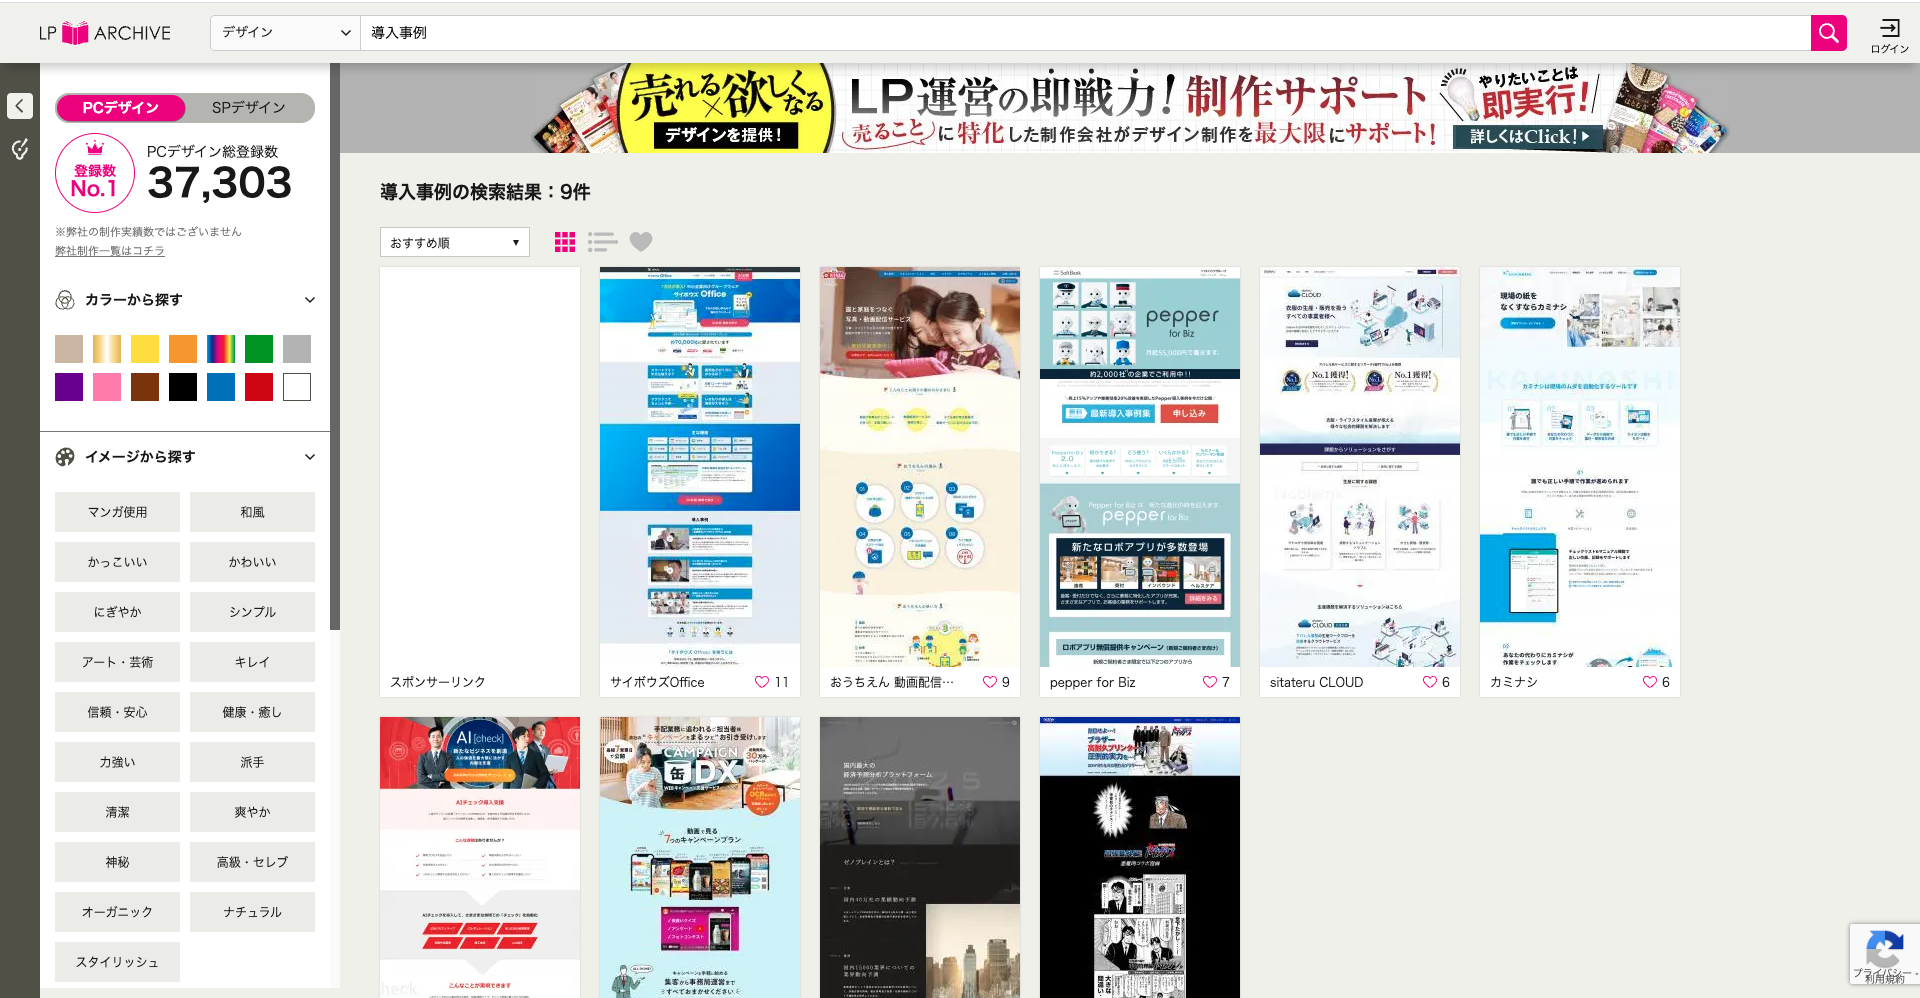The height and width of the screenshot is (998, 1920).
Task: Open the pepper for Biz design thumbnail
Action: 1140,467
